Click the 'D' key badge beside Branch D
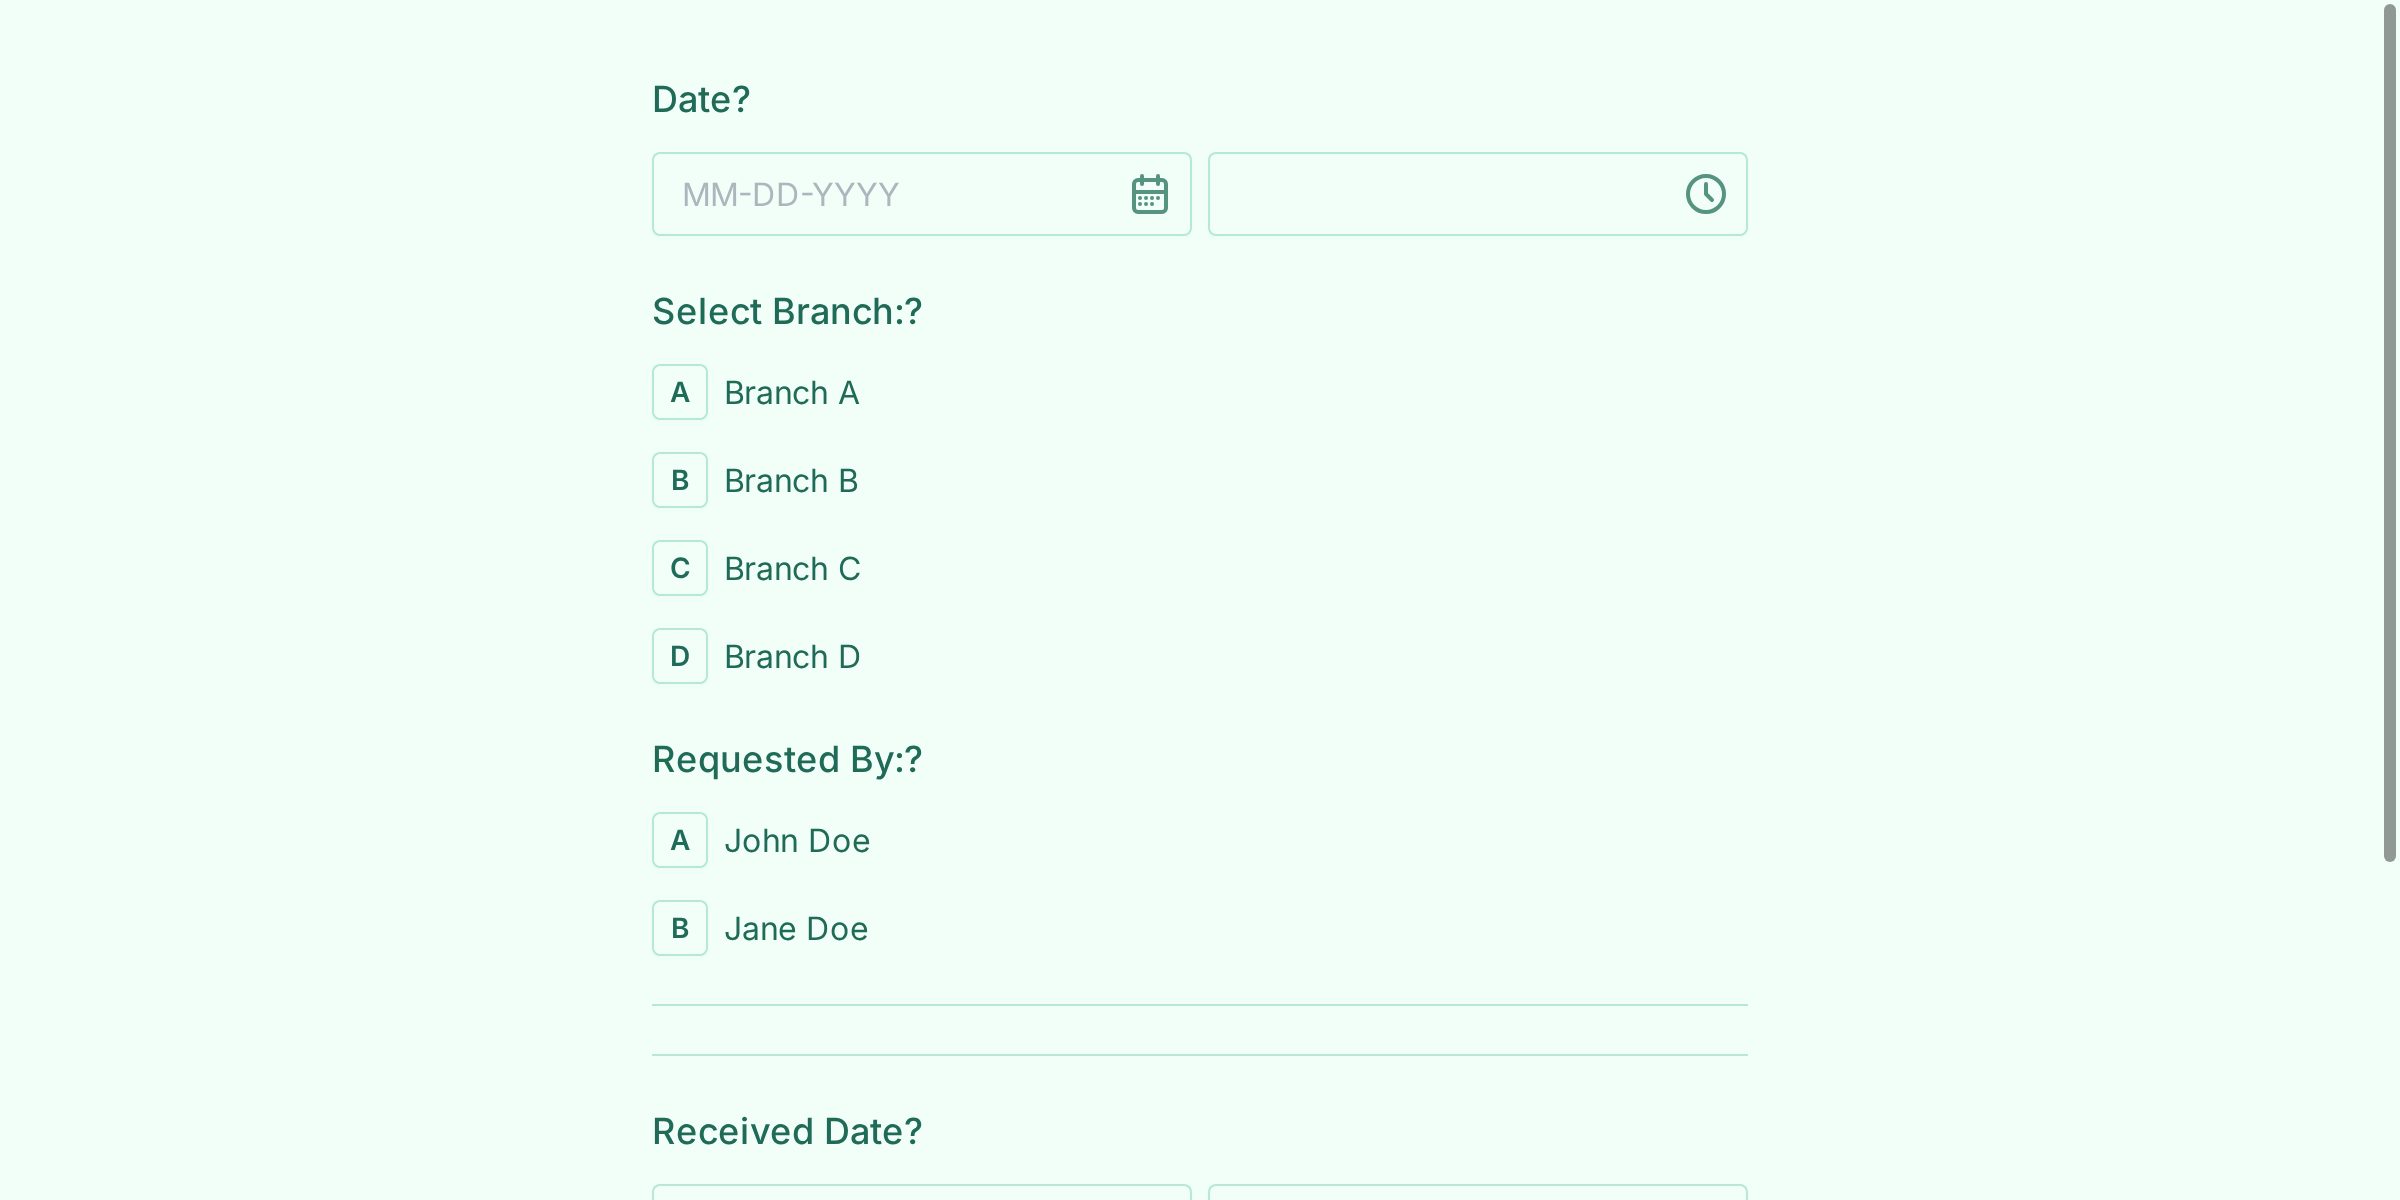Viewport: 2400px width, 1200px height. (679, 656)
